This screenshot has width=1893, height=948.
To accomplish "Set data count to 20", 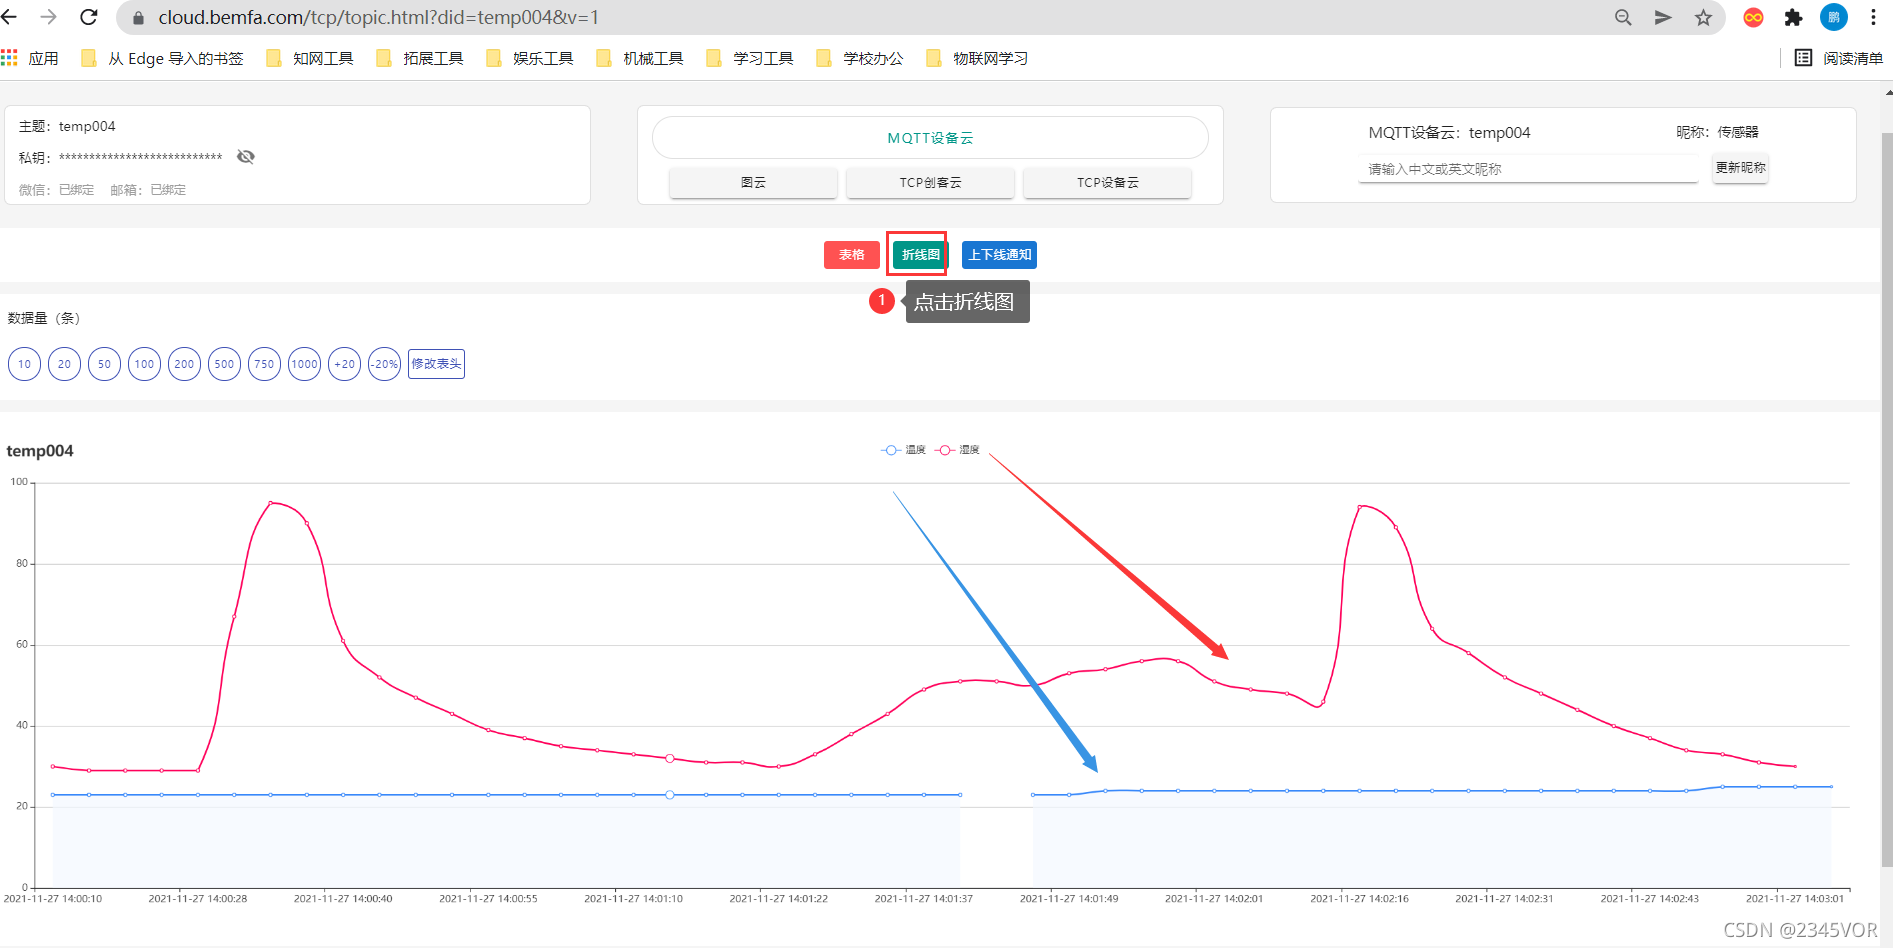I will point(64,364).
